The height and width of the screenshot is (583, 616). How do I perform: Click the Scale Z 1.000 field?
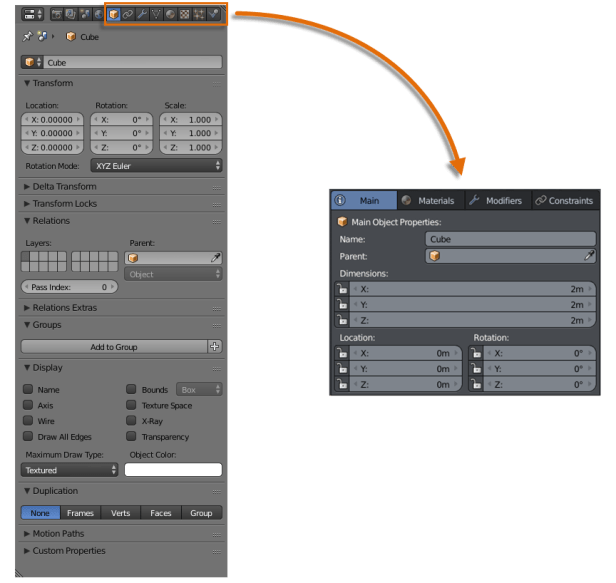click(191, 147)
